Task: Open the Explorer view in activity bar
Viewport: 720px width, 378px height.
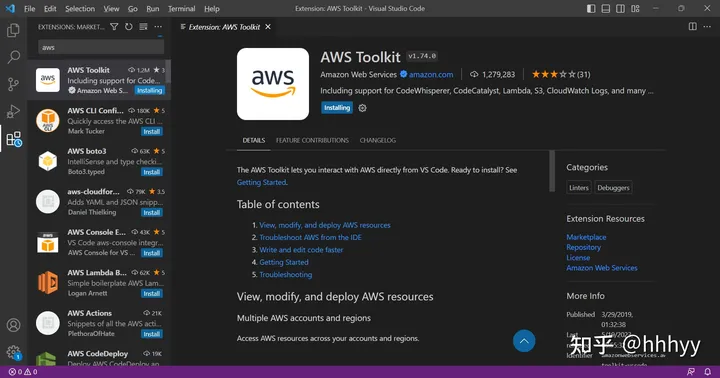Action: tap(13, 30)
